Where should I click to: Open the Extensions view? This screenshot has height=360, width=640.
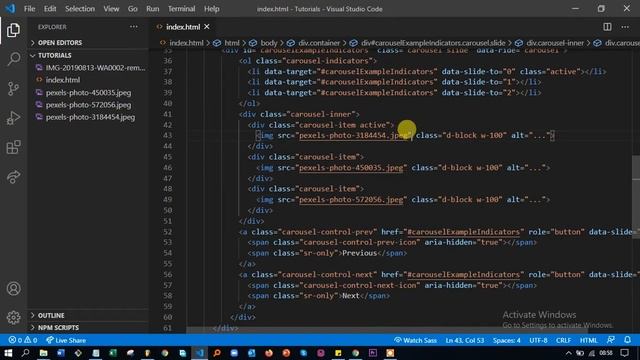[13, 147]
